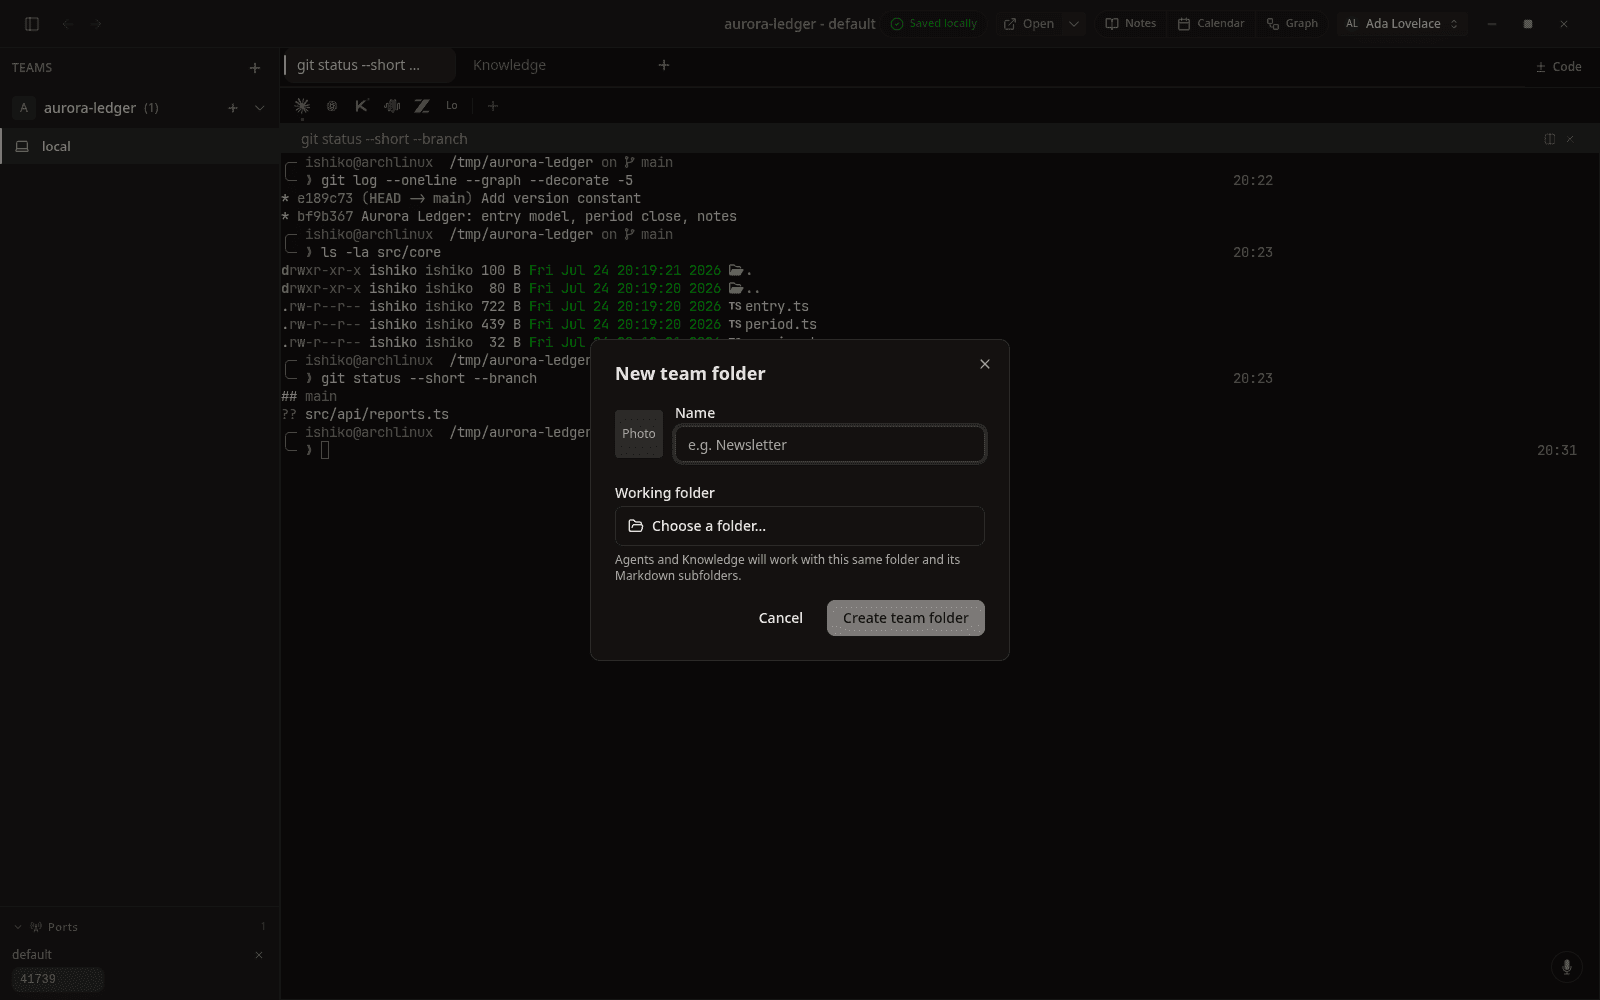1600x1000 pixels.
Task: Select the local workspace entry
Action: pyautogui.click(x=140, y=146)
